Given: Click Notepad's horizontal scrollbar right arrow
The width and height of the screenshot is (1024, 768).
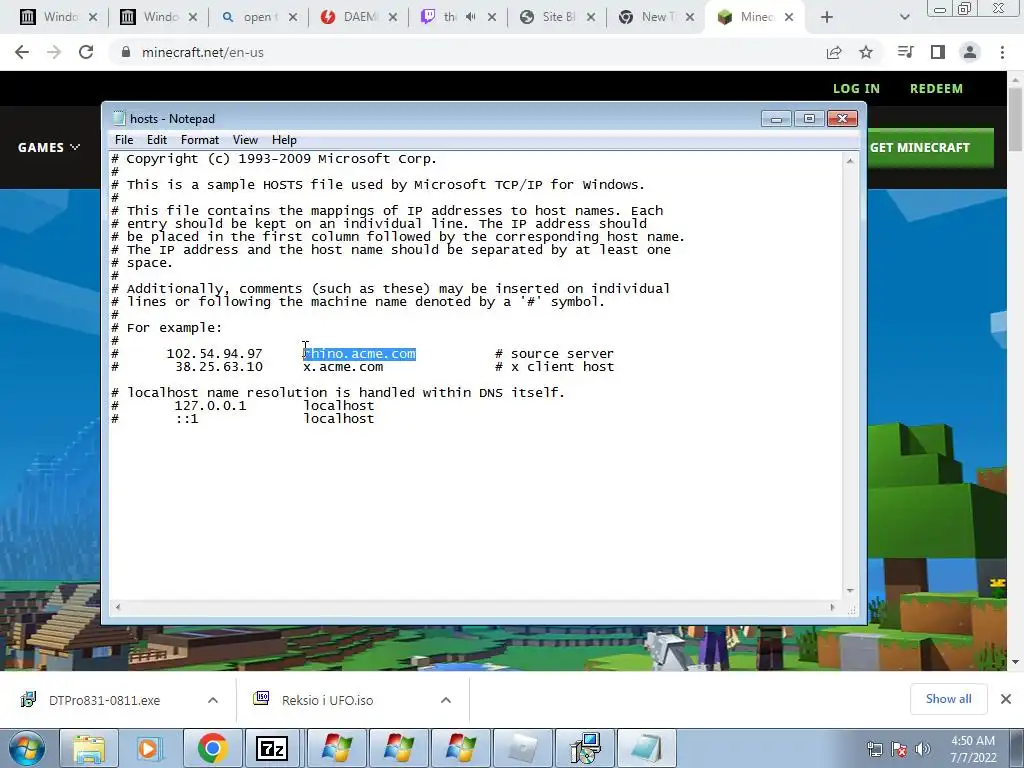Looking at the screenshot, I should pos(832,607).
